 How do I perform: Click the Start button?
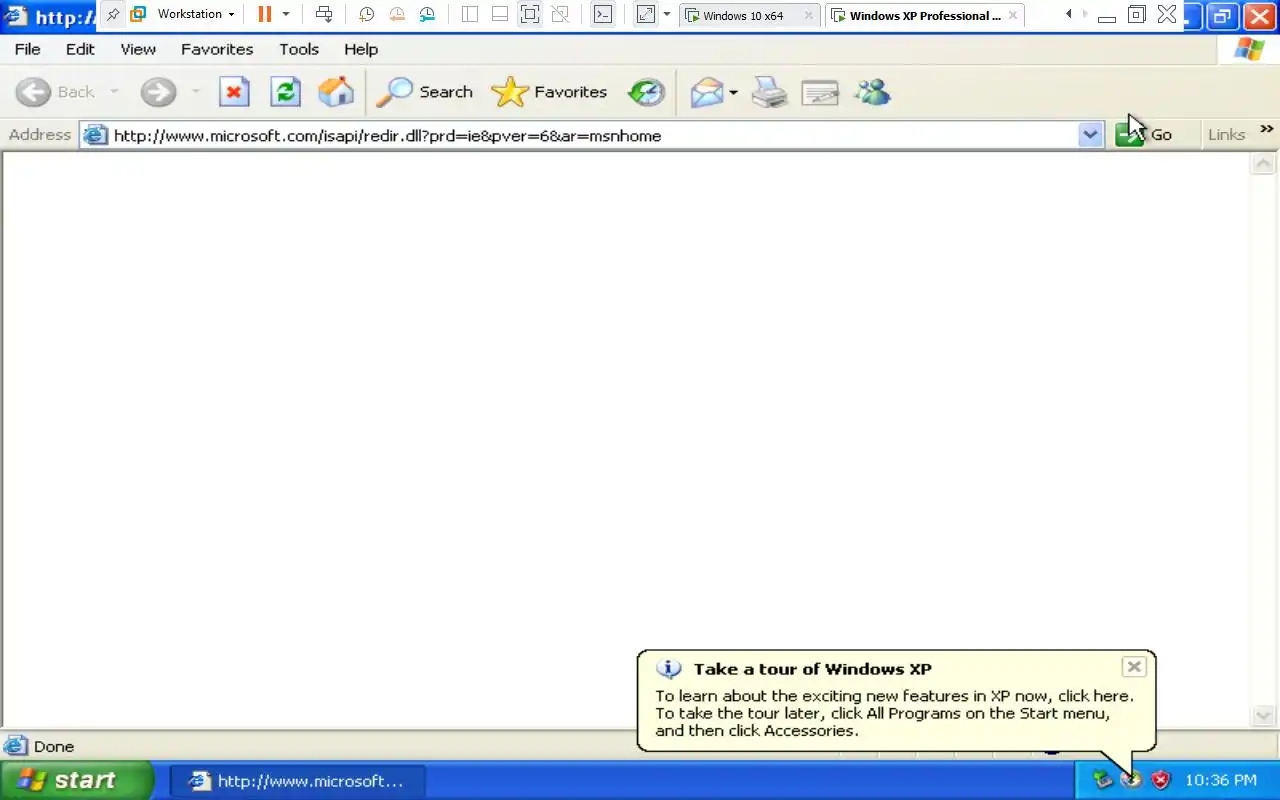(76, 780)
